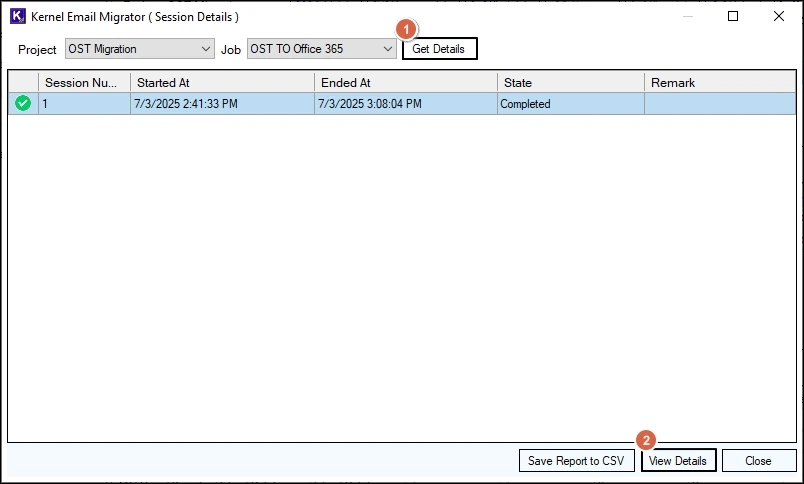Click the Close button at bottom
Viewport: 804px width, 484px height.
tap(759, 460)
